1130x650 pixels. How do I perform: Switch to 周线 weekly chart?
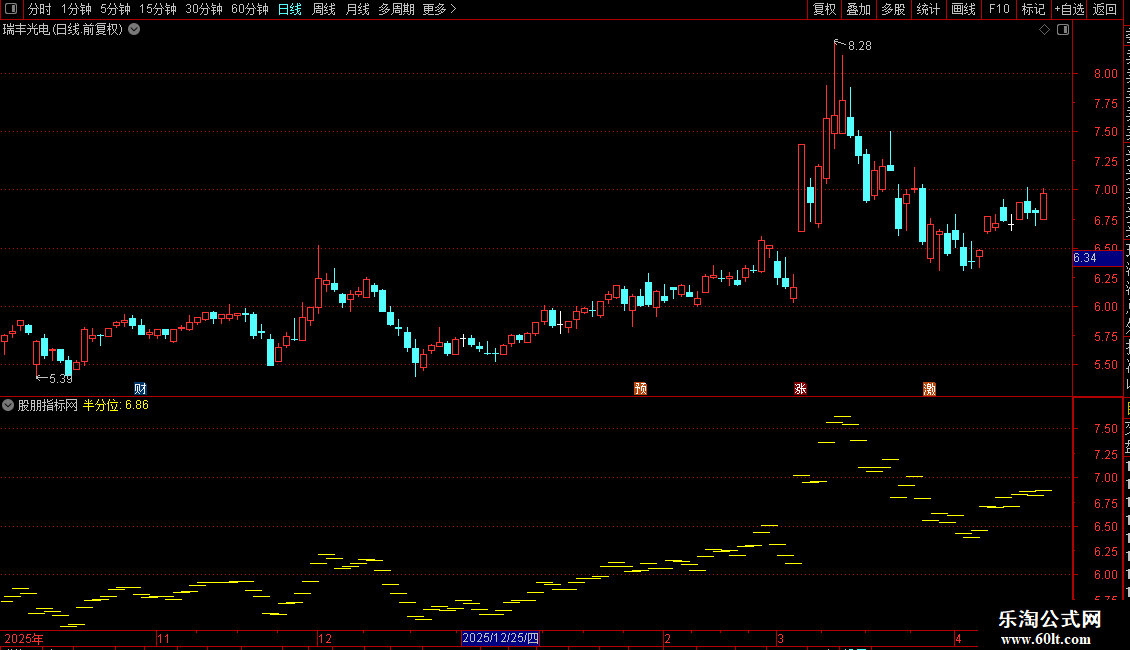(324, 9)
